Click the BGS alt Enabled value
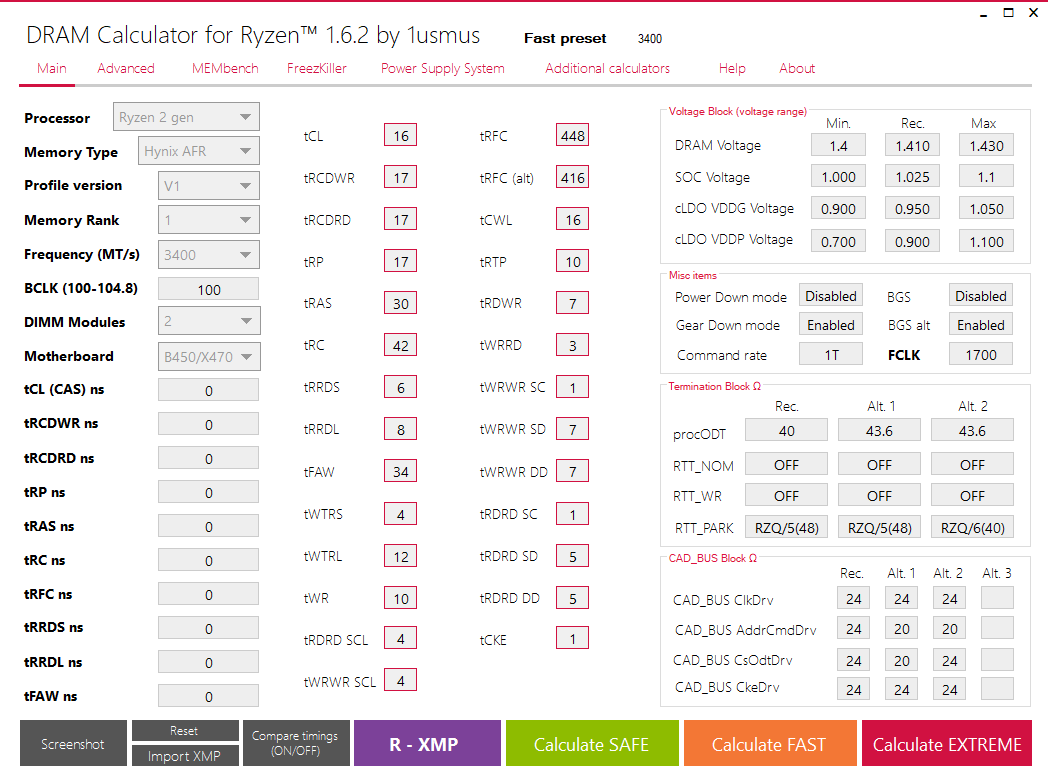Image resolution: width=1048 pixels, height=779 pixels. [980, 325]
